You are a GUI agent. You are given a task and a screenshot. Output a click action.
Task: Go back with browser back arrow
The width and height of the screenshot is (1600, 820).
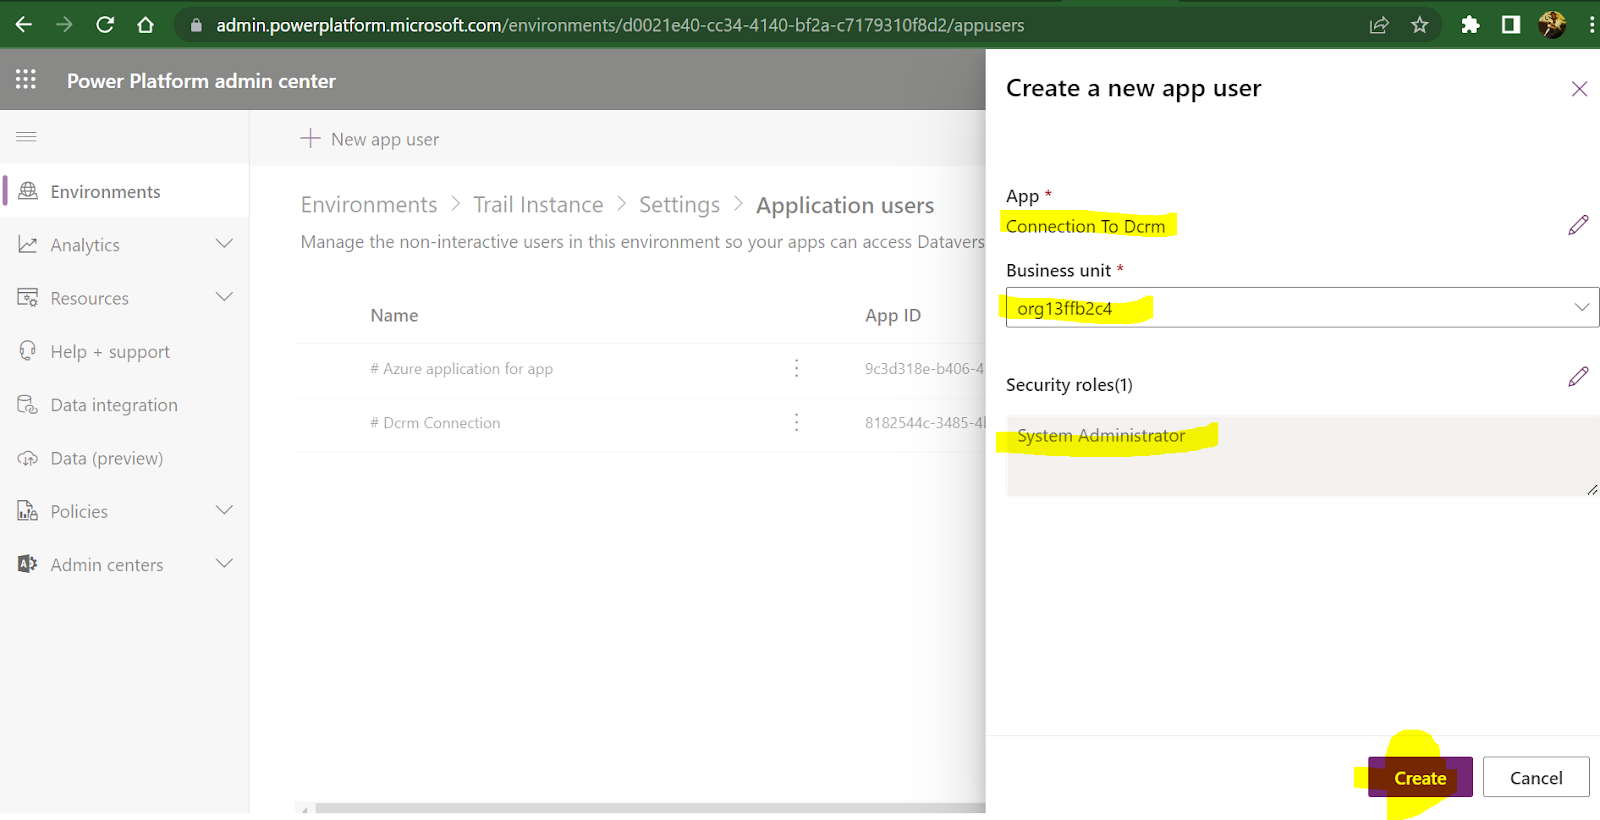pyautogui.click(x=24, y=24)
